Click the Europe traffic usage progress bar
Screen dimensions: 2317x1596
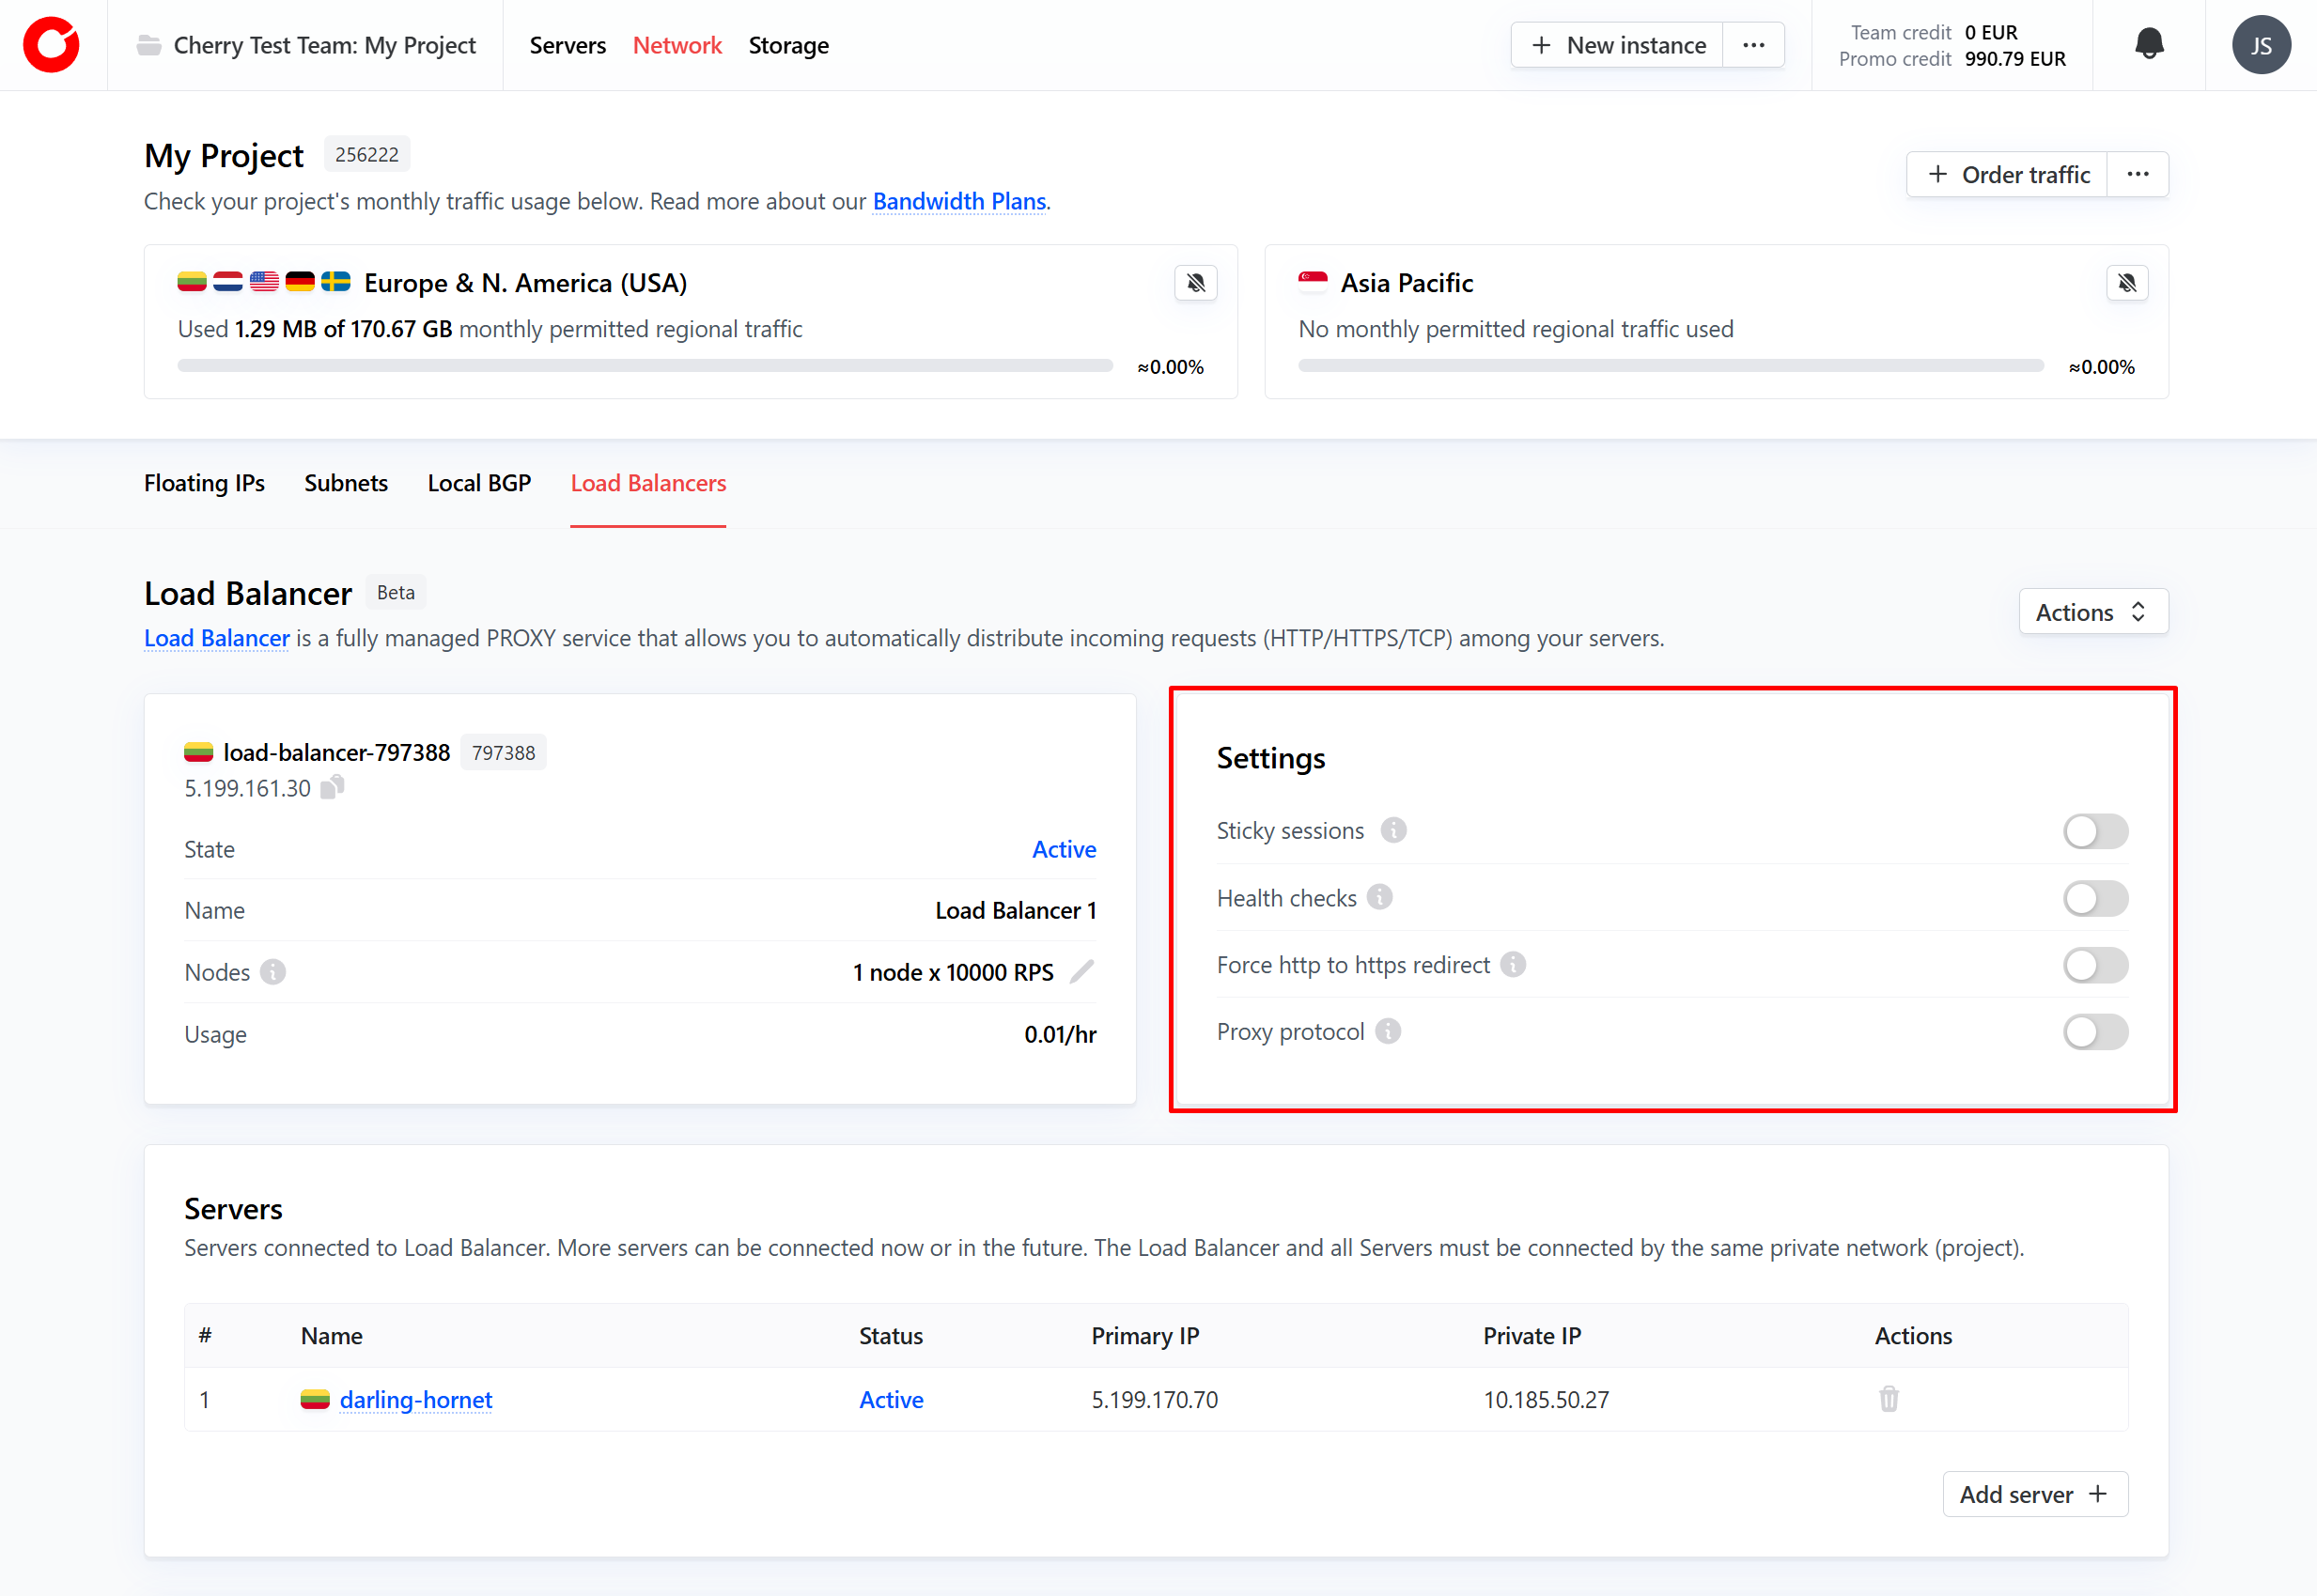(645, 366)
